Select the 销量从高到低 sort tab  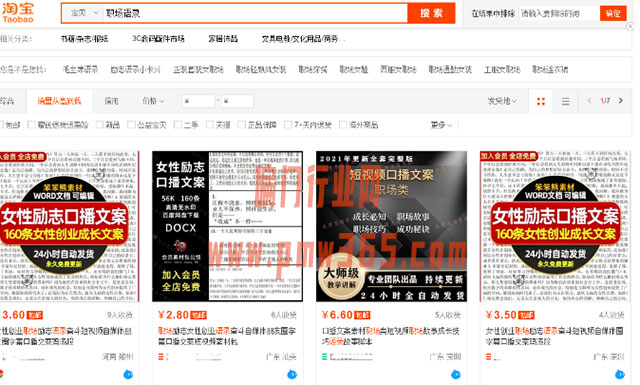click(x=59, y=101)
